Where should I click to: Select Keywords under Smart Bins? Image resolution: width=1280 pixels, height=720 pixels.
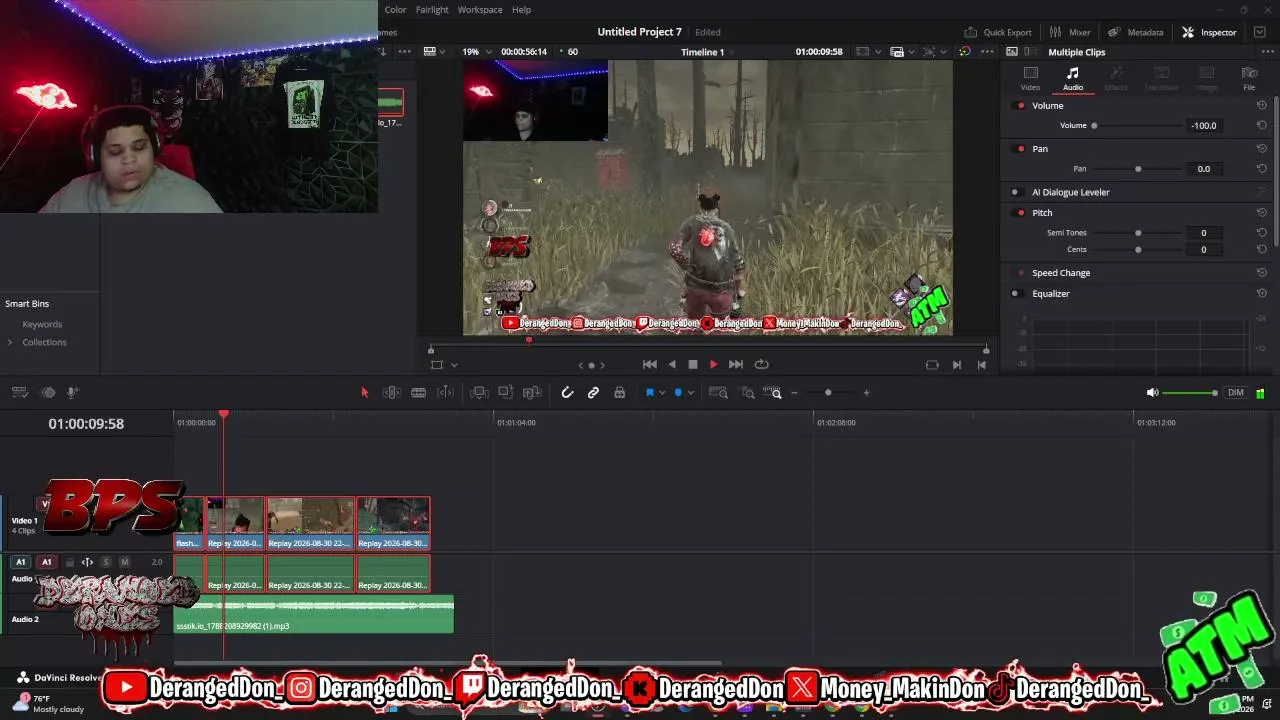coord(42,324)
